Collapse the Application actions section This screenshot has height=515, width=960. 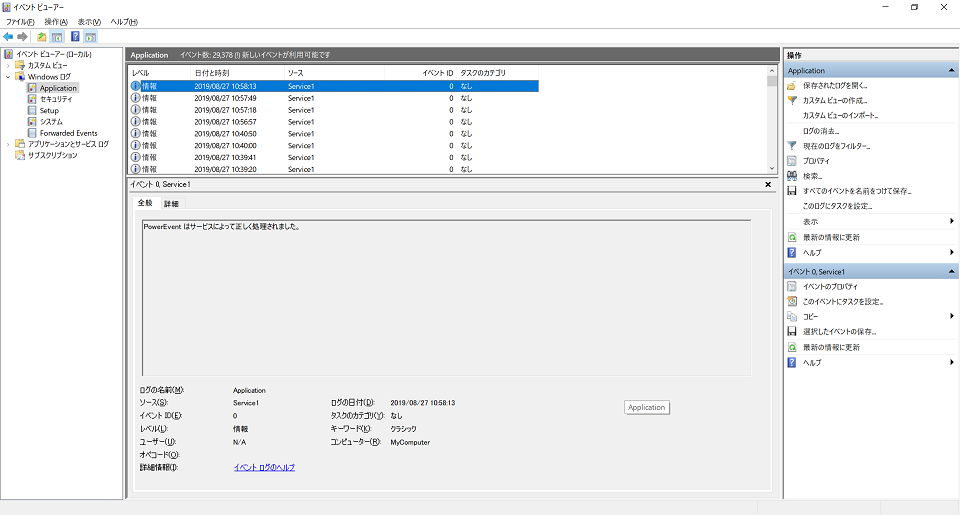tap(951, 70)
